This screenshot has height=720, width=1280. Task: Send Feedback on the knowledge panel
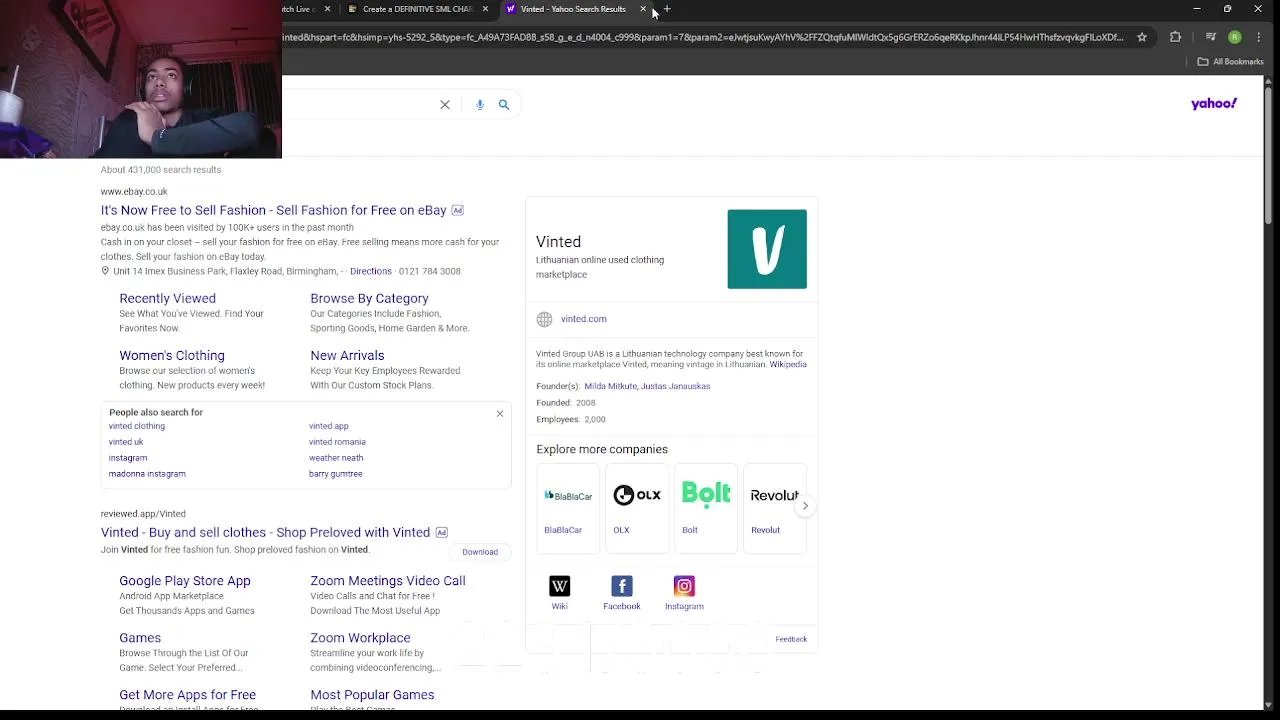coord(791,639)
